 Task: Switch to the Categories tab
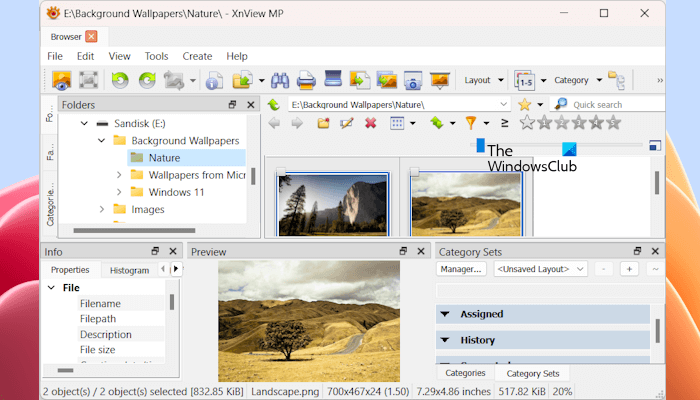click(465, 373)
